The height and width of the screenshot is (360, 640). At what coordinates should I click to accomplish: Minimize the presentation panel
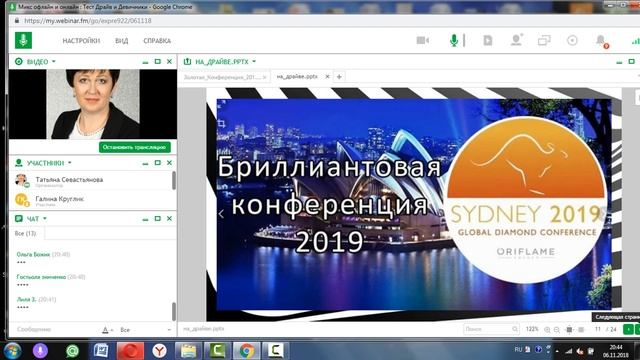pos(619,62)
